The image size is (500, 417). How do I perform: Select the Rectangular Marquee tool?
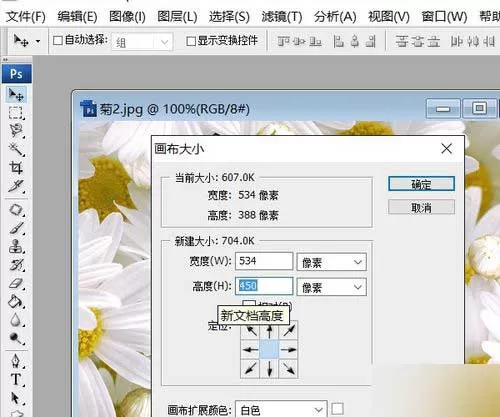[16, 113]
